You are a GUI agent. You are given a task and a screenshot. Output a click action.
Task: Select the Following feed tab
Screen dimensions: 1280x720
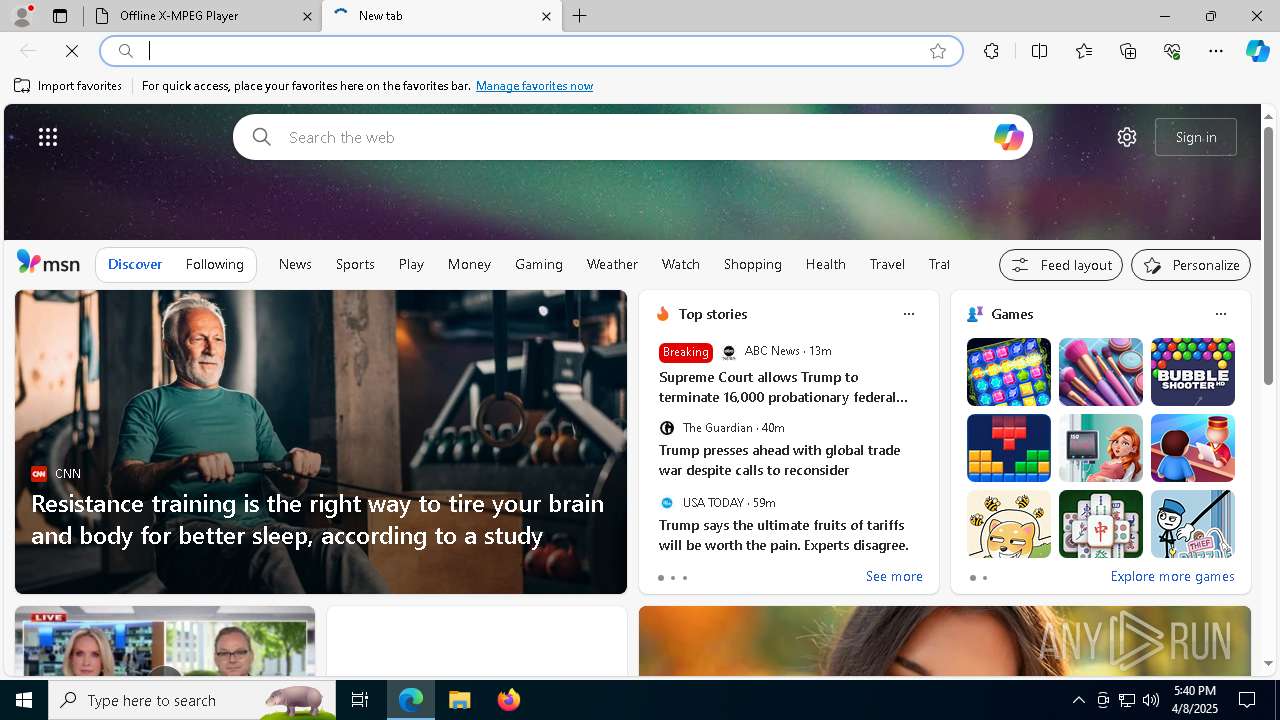215,264
